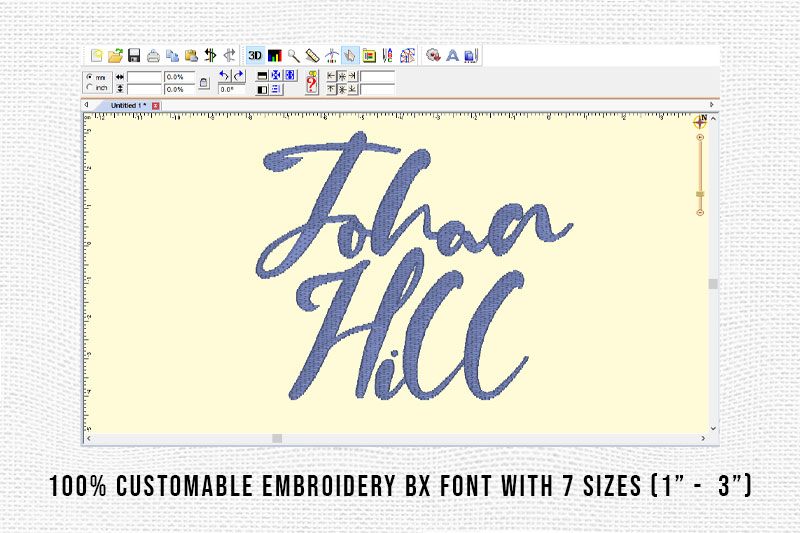This screenshot has height=533, width=800.
Task: Align objects to the right edge
Action: click(352, 76)
